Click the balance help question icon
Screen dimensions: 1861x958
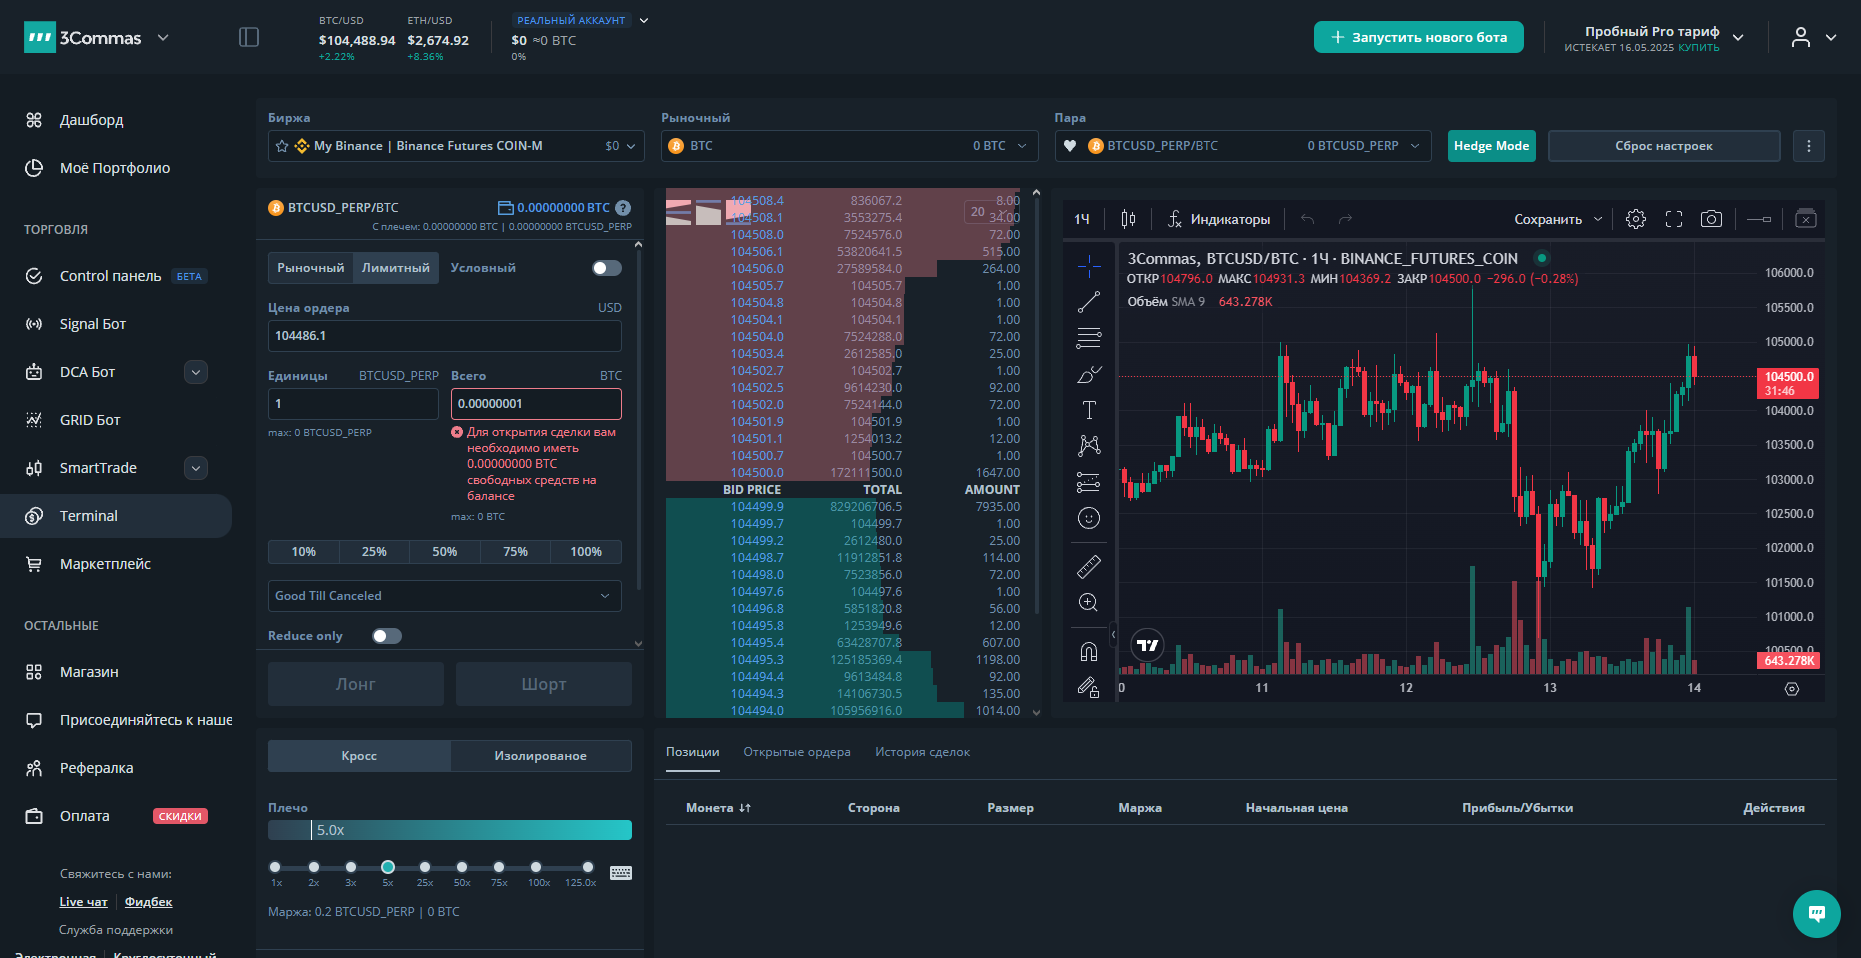623,208
